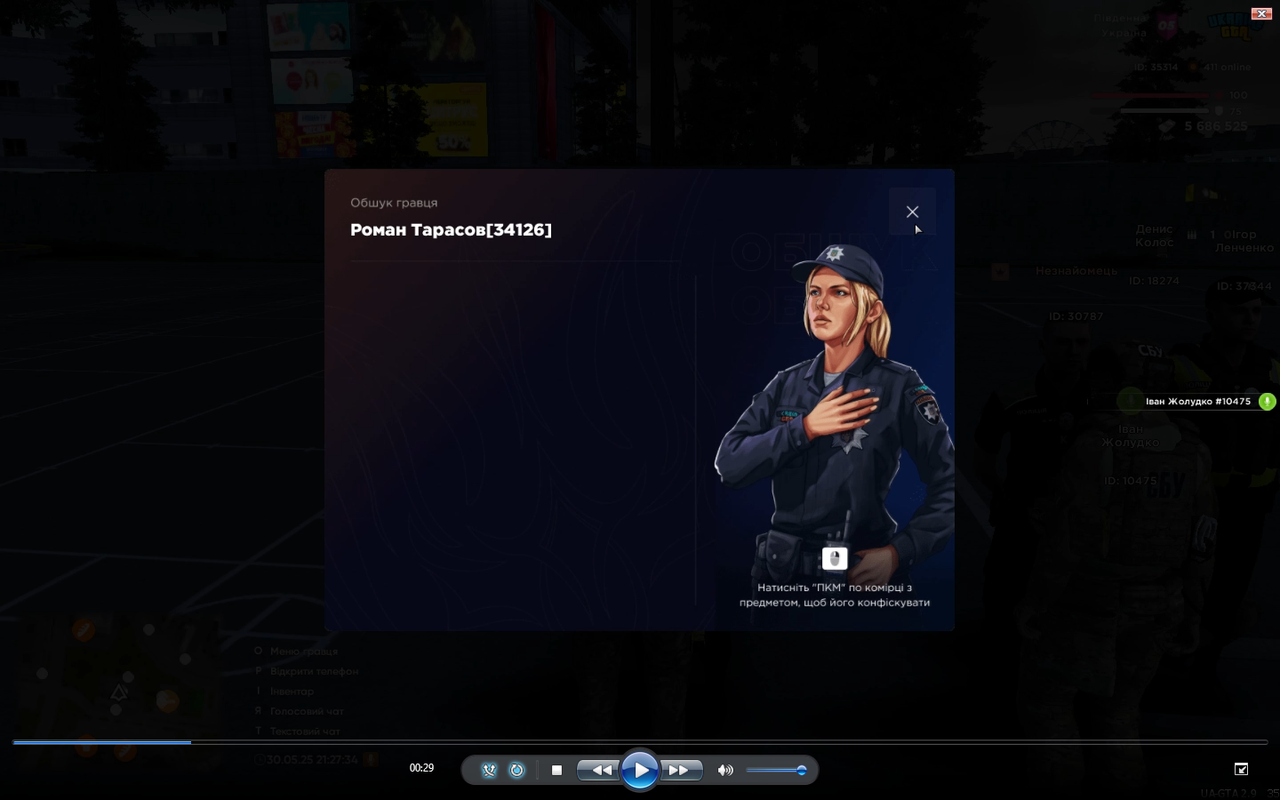Toggle repeat in the media player
The width and height of the screenshot is (1280, 800).
point(517,770)
